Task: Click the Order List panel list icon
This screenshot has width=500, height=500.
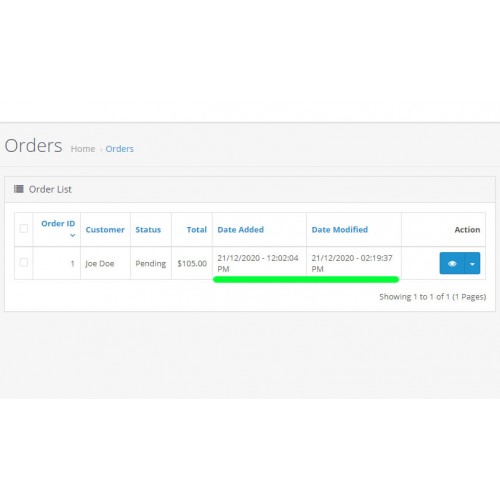Action: pos(19,189)
